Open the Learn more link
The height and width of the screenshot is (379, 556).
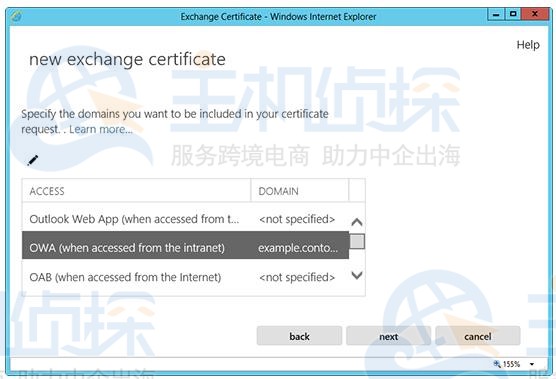101,129
